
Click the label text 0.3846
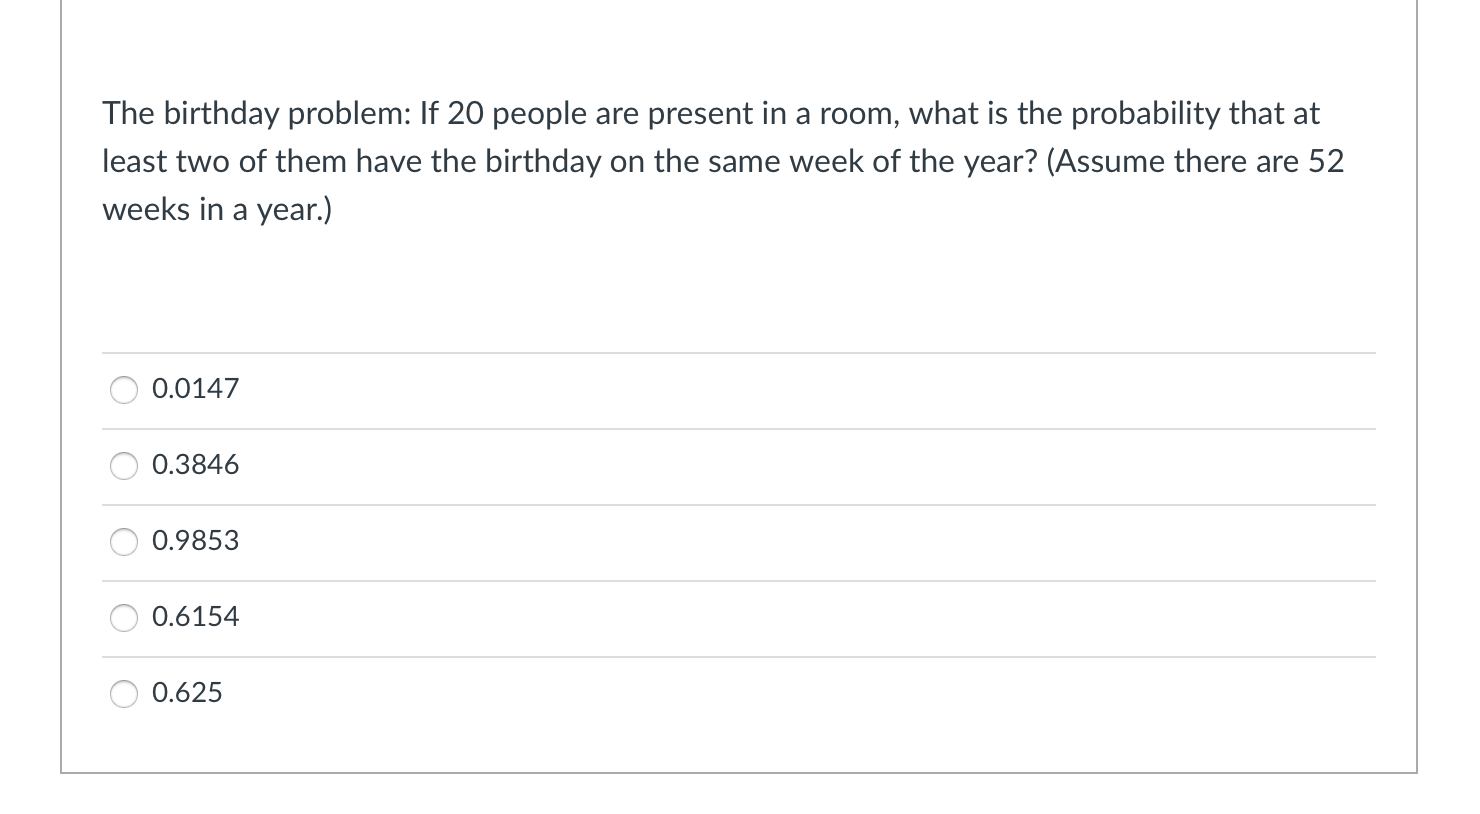(x=195, y=465)
